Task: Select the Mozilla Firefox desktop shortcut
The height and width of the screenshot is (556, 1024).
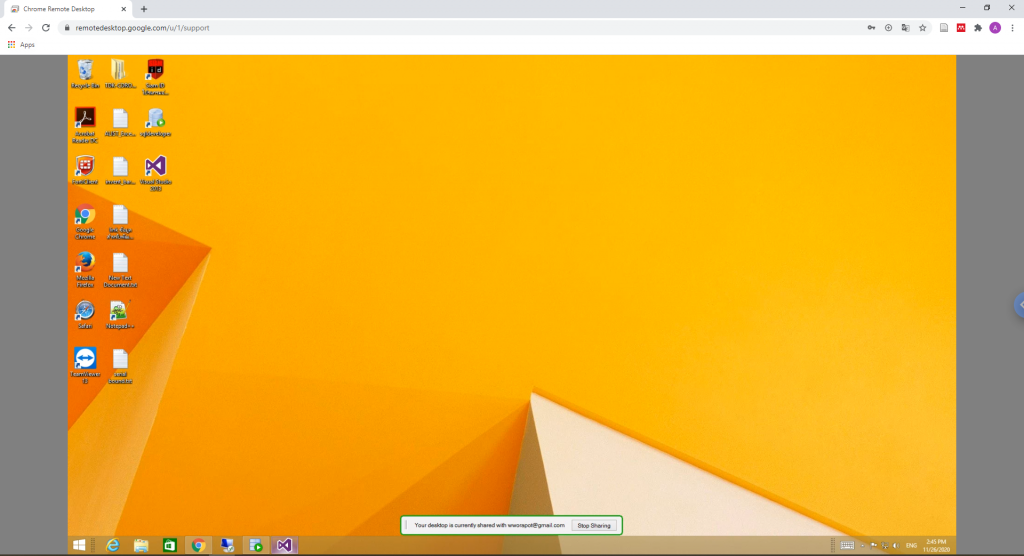Action: pos(85,265)
